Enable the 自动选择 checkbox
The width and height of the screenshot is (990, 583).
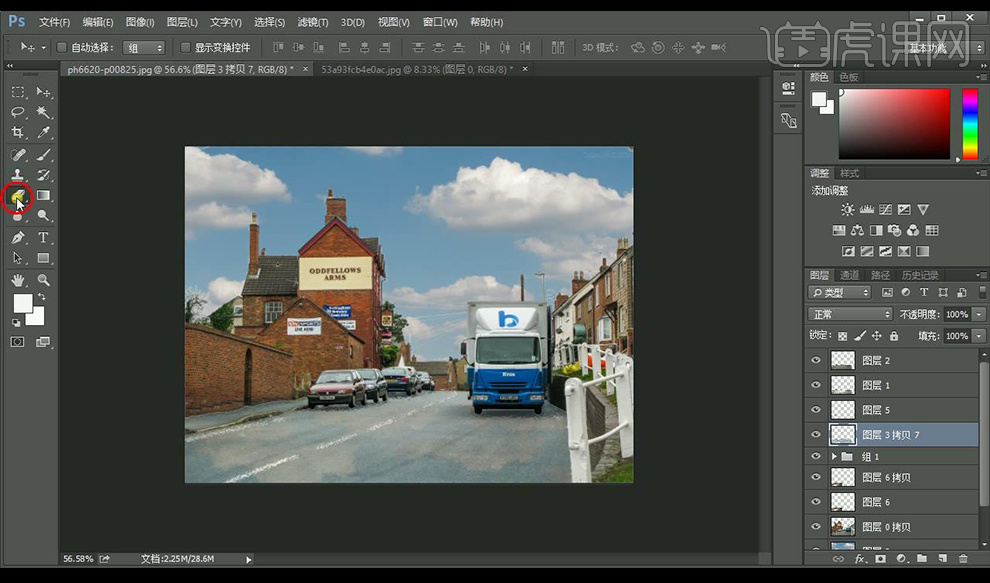coord(62,47)
